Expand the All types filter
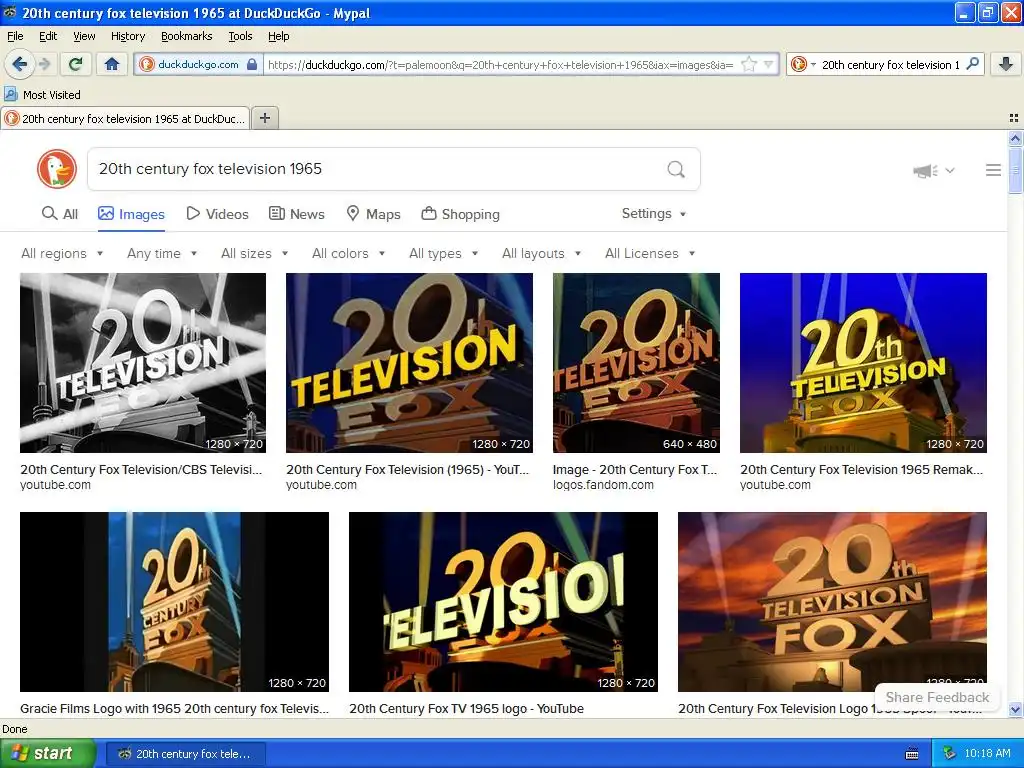 click(443, 253)
